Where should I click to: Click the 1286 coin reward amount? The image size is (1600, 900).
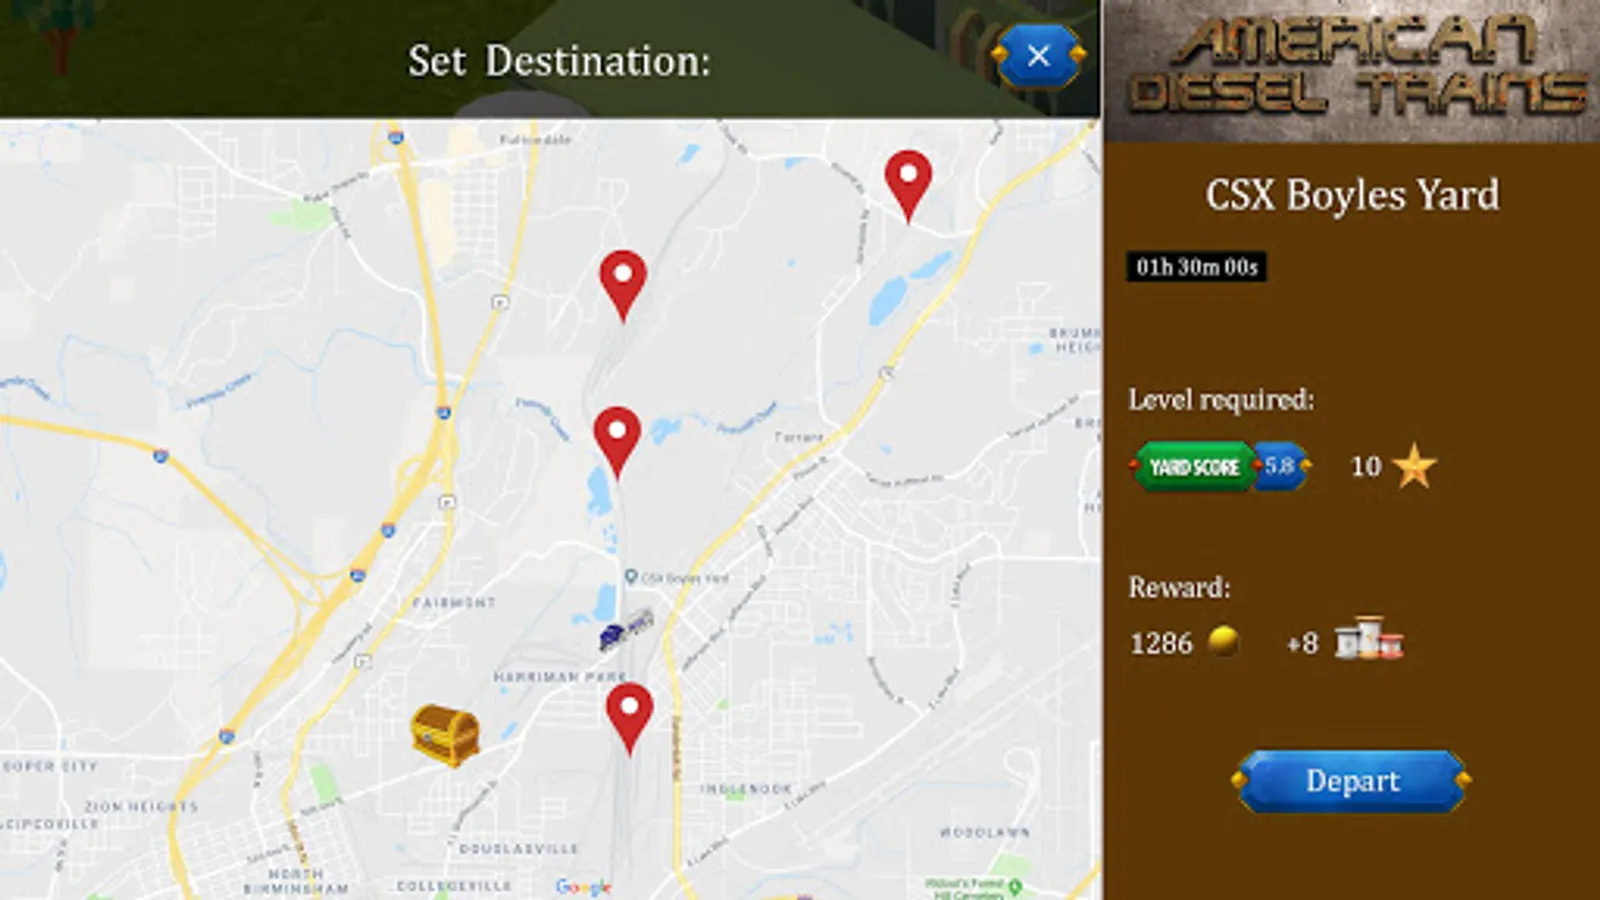1161,643
